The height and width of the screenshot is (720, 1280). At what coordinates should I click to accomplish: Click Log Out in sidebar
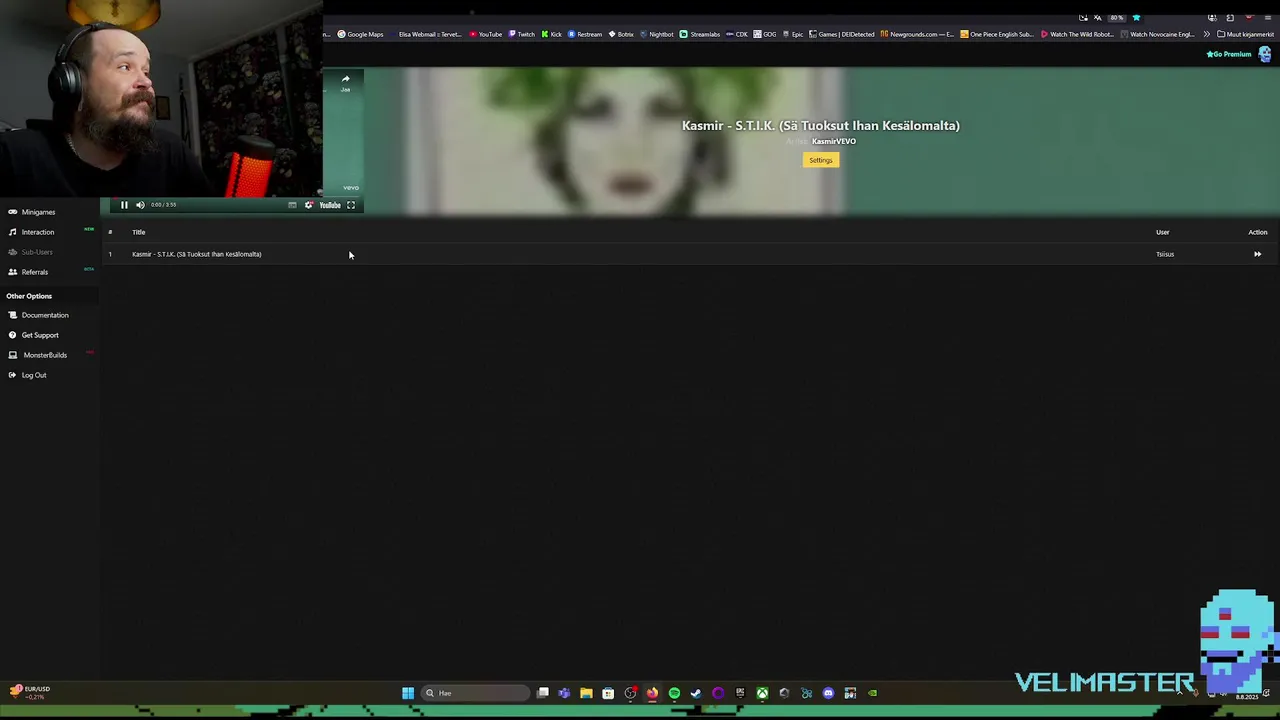point(34,375)
